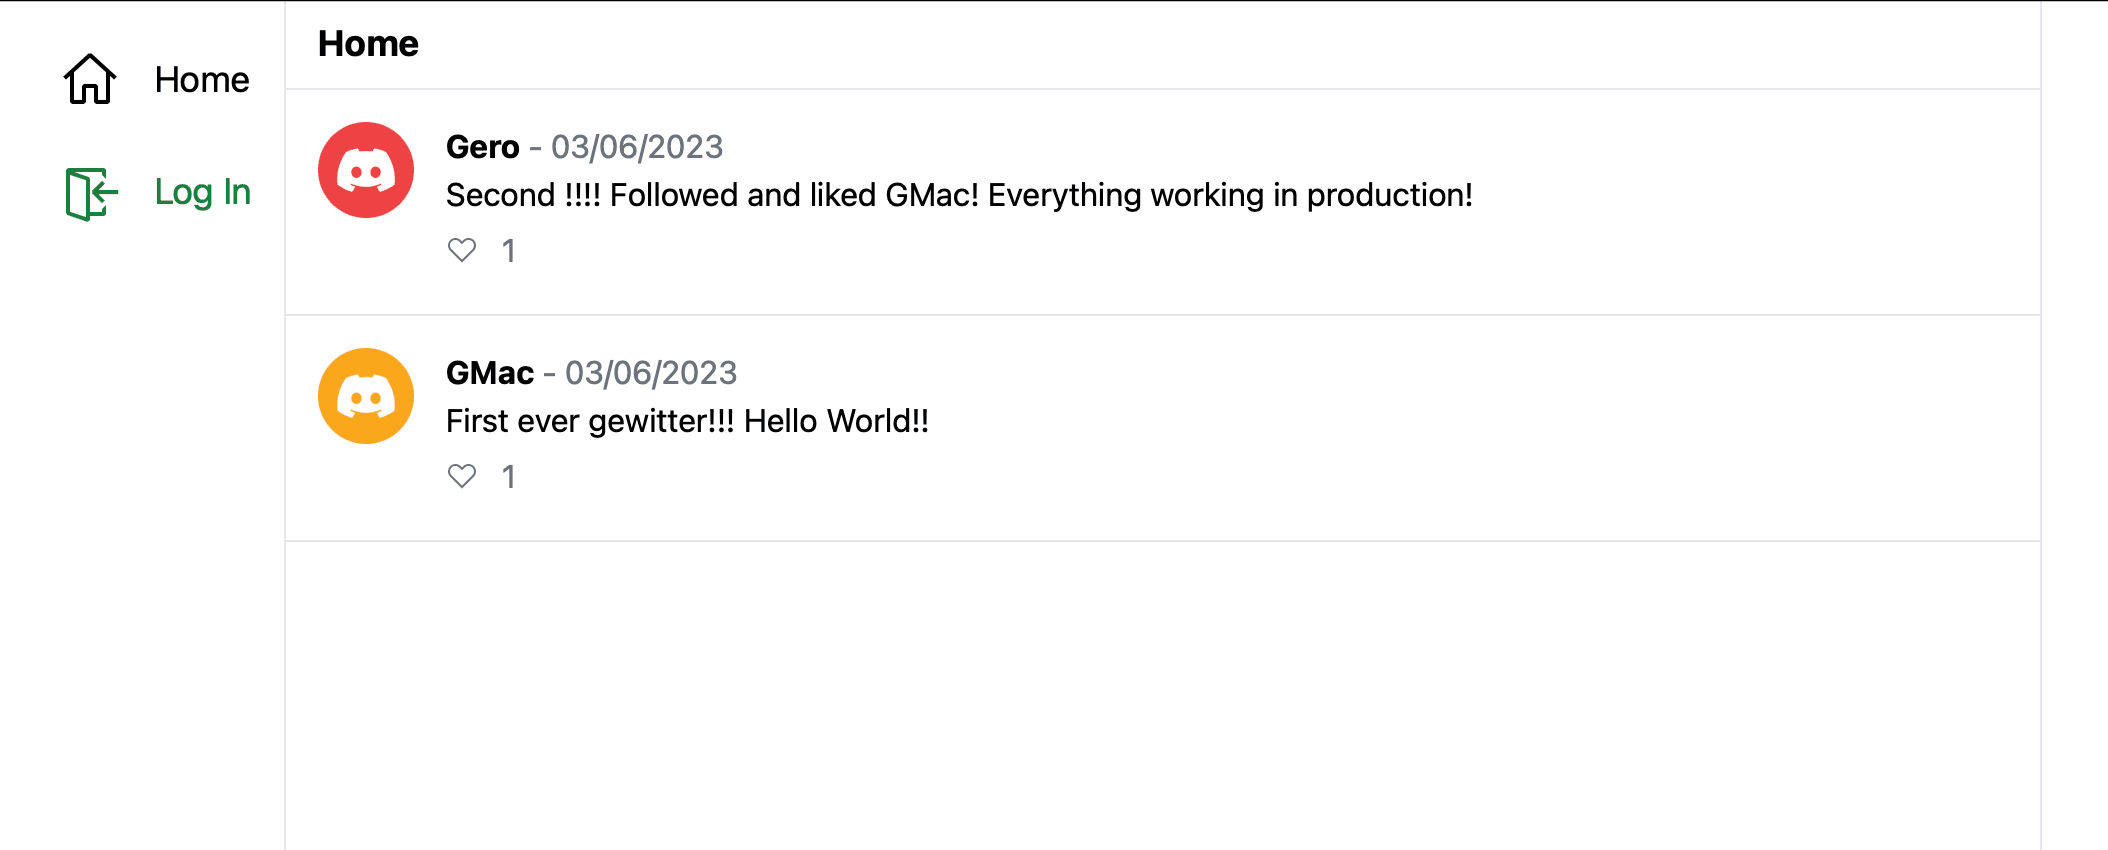Click the date on GMac's post

651,373
